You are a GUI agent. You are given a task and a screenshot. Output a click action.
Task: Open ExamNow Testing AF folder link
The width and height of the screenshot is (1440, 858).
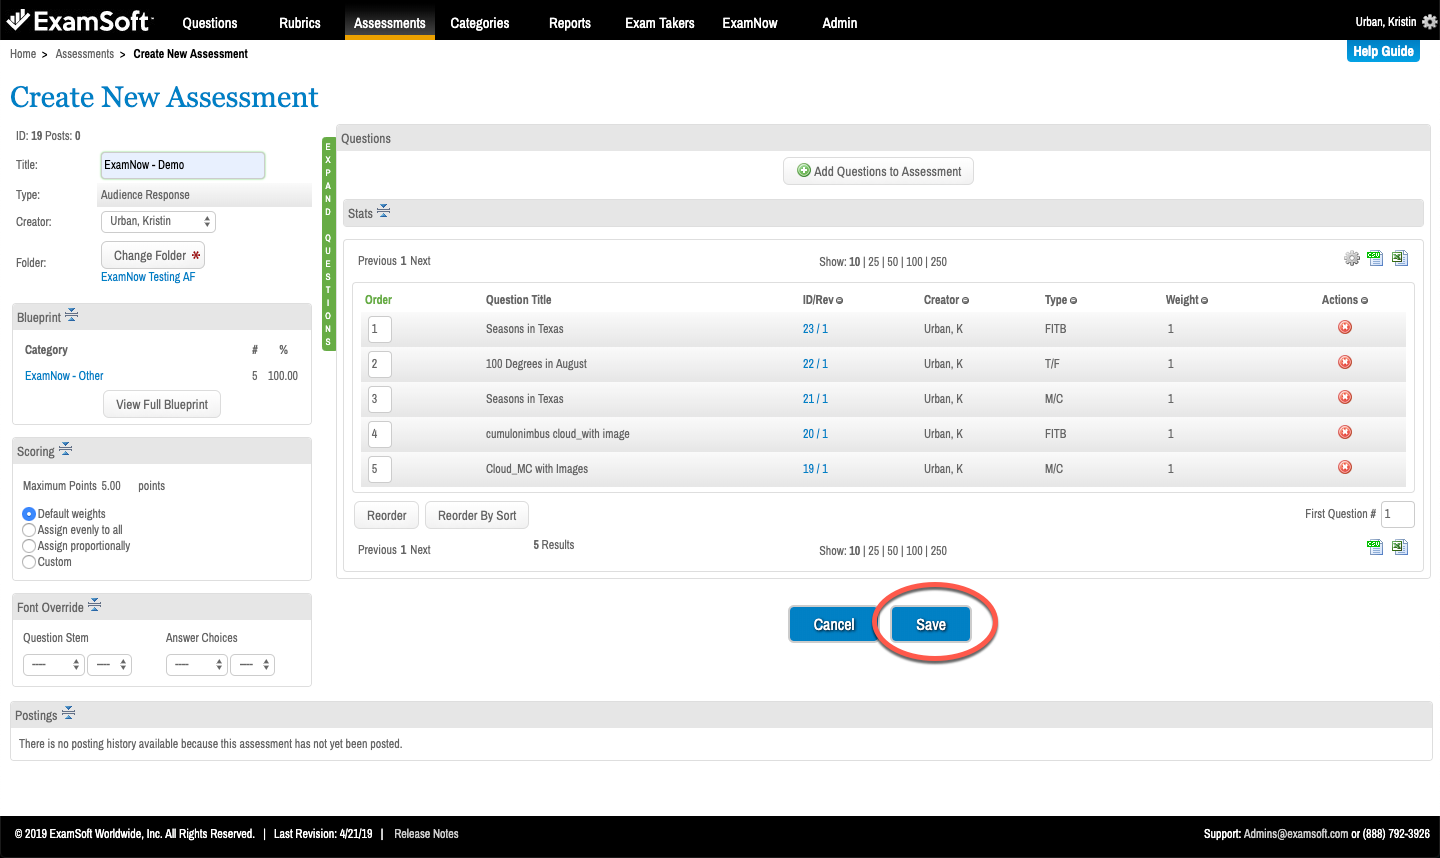[148, 277]
